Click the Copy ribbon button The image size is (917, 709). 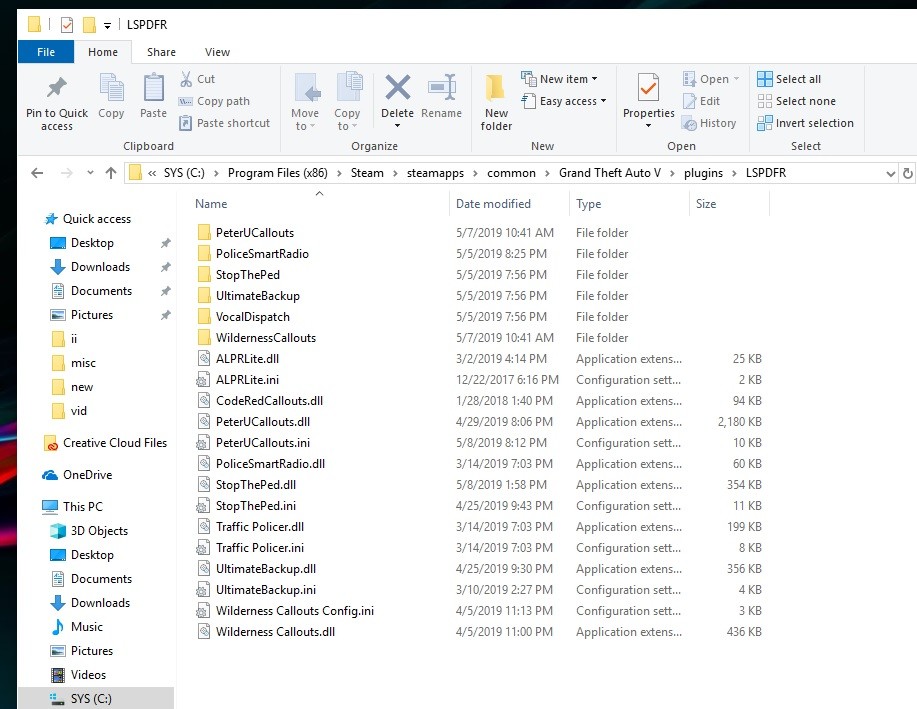click(111, 97)
